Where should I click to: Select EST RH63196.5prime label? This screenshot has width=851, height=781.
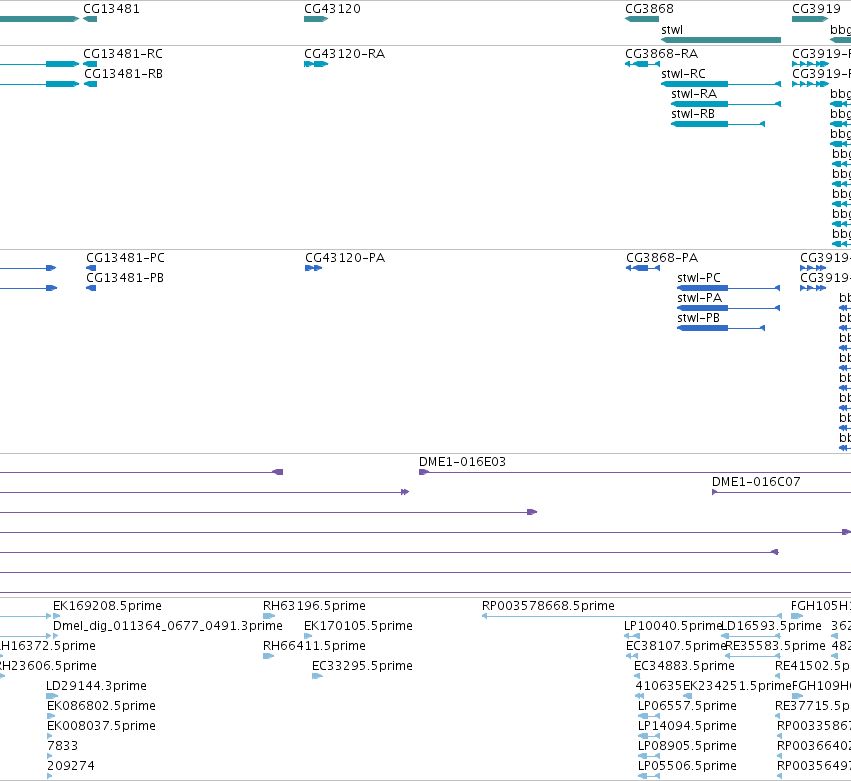click(x=314, y=606)
